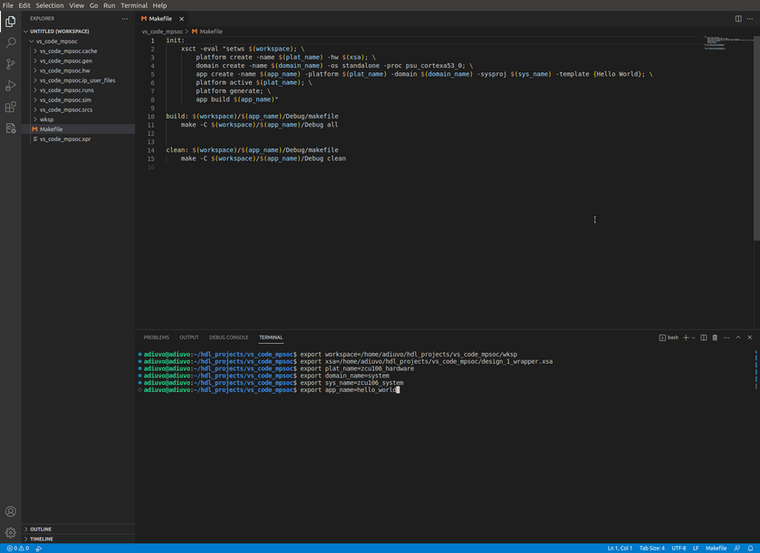Open the Terminal menu
The height and width of the screenshot is (553, 760).
point(134,5)
